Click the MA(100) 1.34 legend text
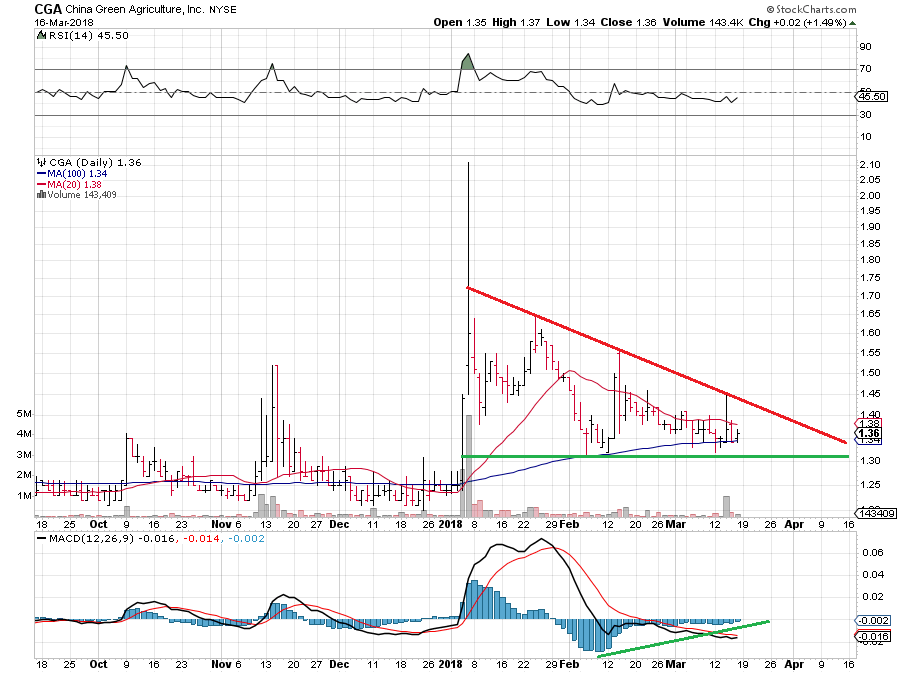915x673 pixels. 78,174
